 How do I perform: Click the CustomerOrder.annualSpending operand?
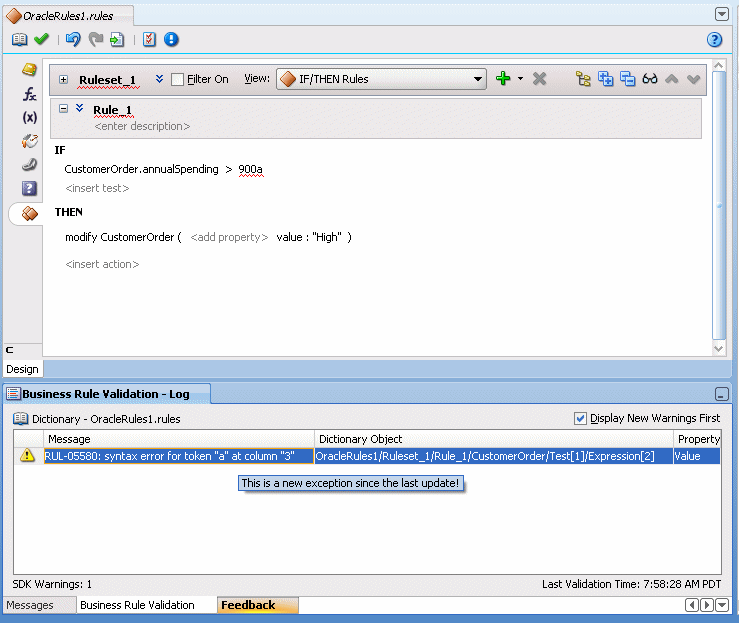click(141, 169)
